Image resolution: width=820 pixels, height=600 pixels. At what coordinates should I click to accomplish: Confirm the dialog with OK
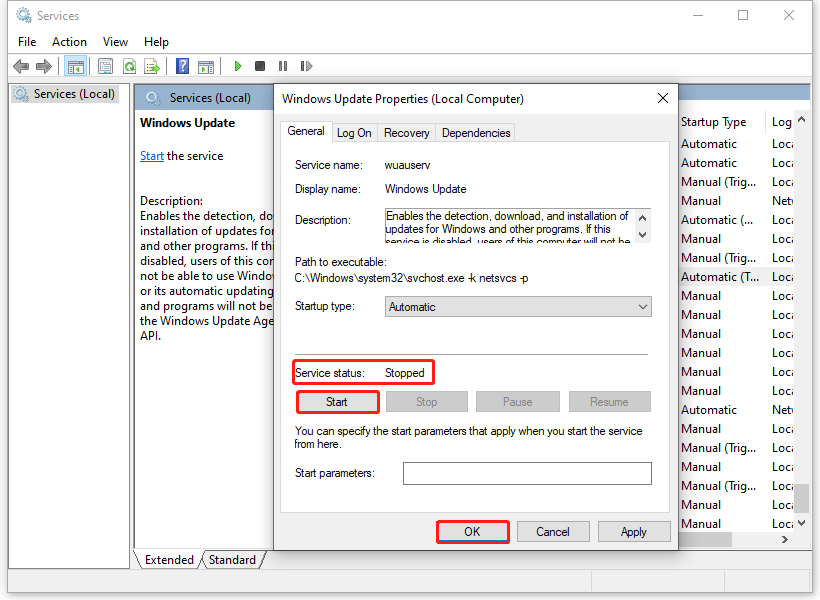(x=472, y=532)
